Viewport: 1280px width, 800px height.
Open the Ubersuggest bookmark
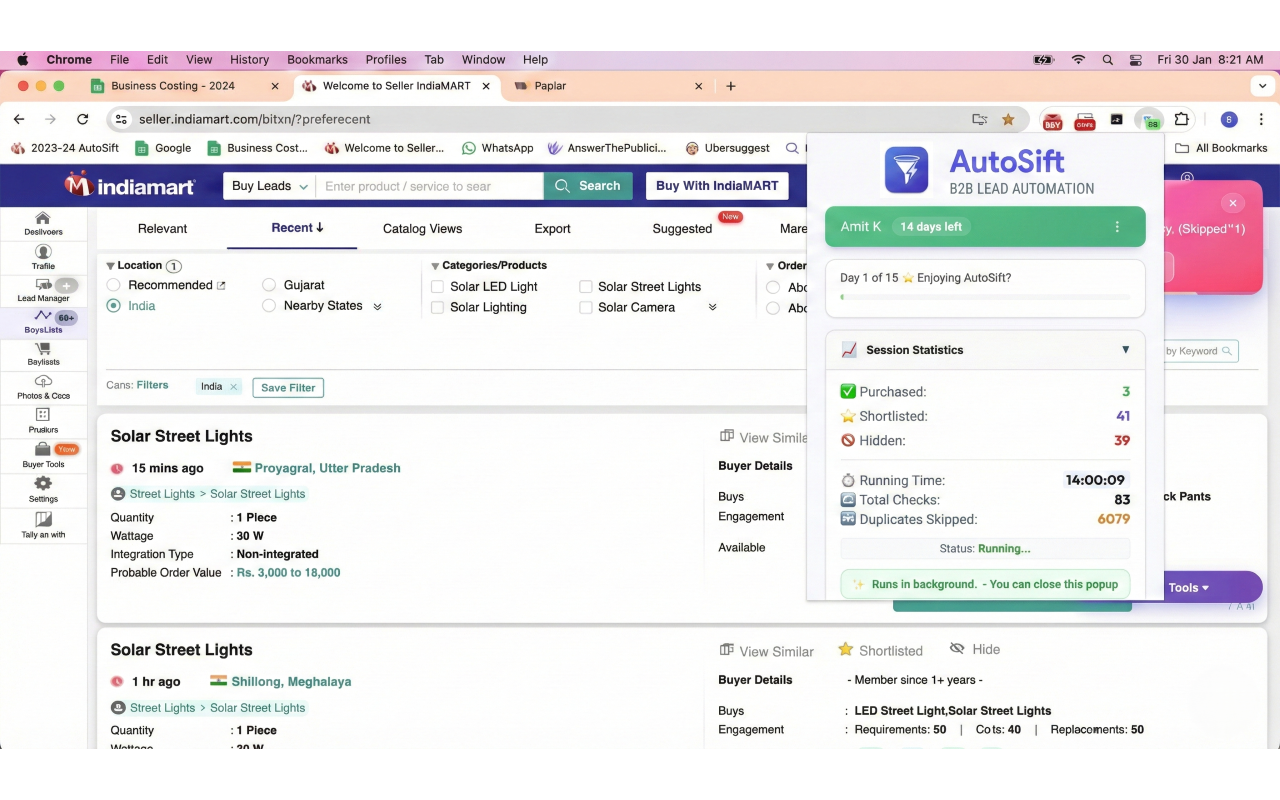point(727,148)
